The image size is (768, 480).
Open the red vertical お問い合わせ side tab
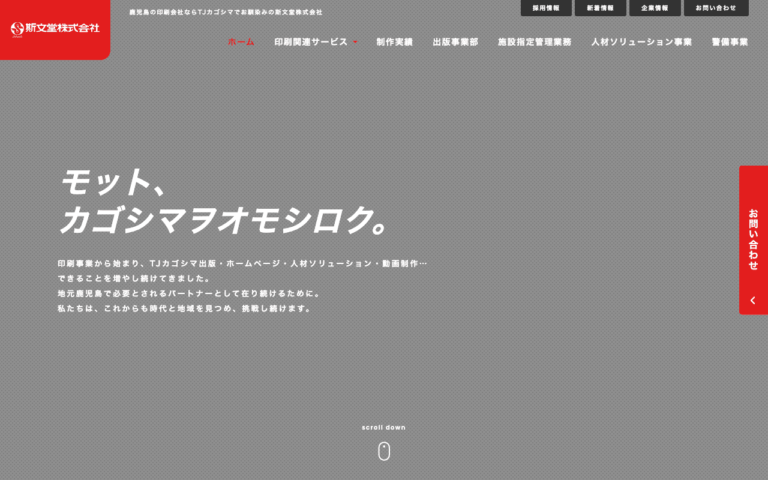[x=753, y=240]
